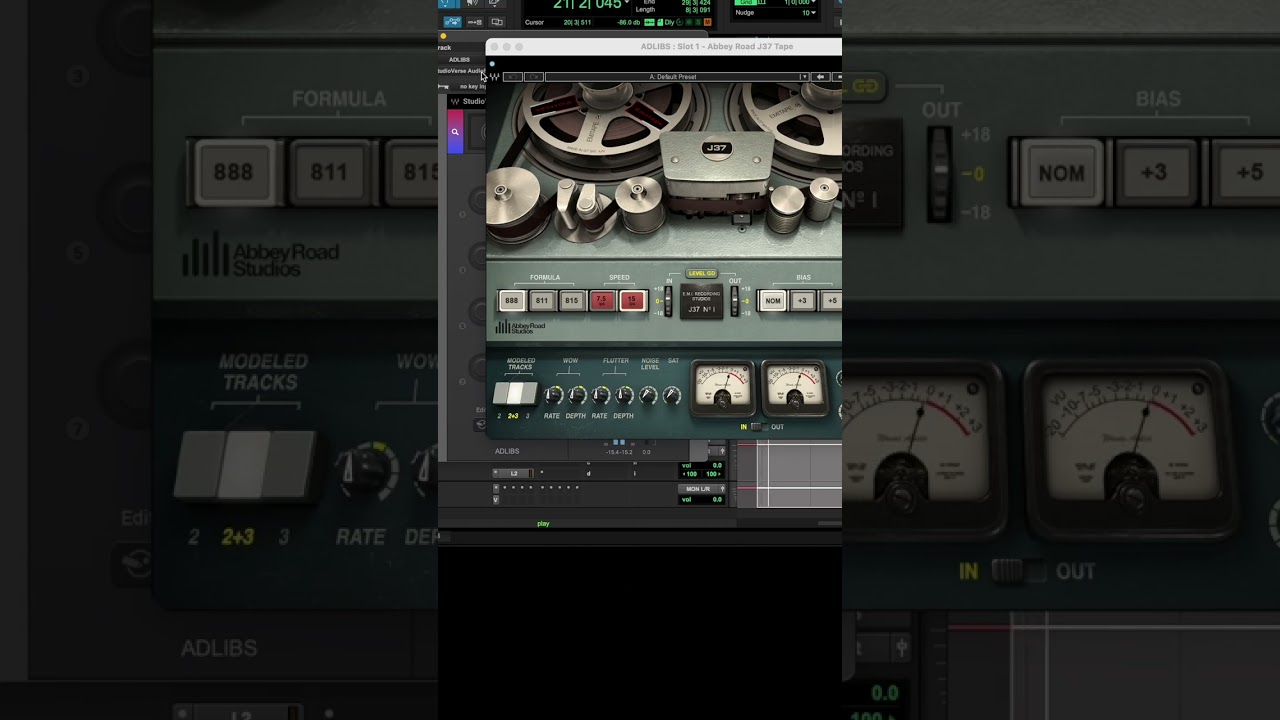Flip the Modeled Tracks selector switch
The height and width of the screenshot is (720, 1280).
[514, 393]
